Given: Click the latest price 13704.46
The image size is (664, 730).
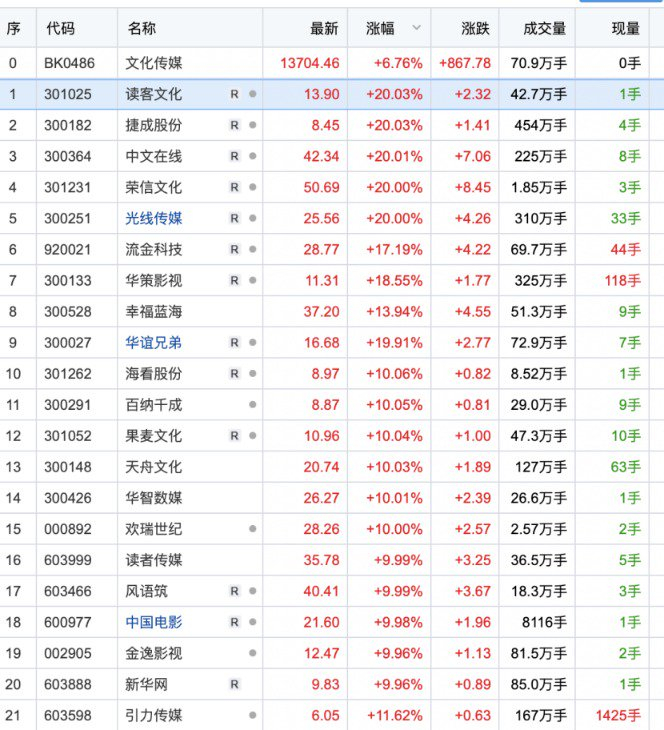Looking at the screenshot, I should (x=310, y=63).
